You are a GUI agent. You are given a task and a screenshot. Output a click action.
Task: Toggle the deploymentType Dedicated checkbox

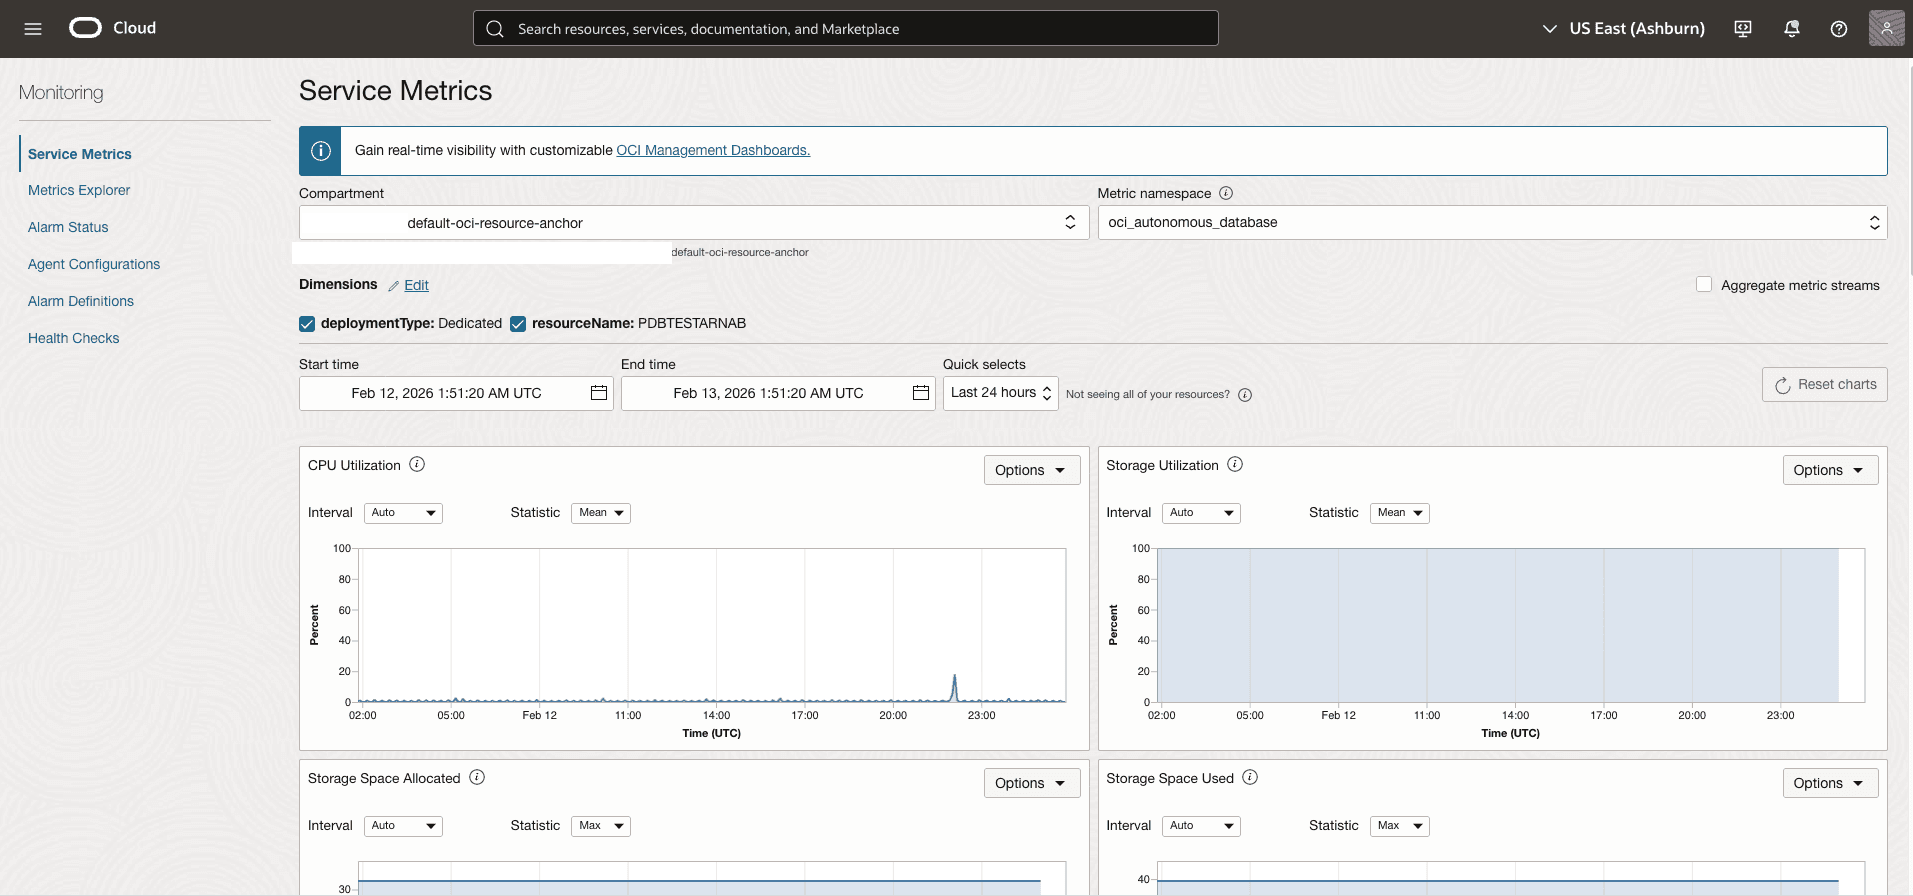point(307,324)
